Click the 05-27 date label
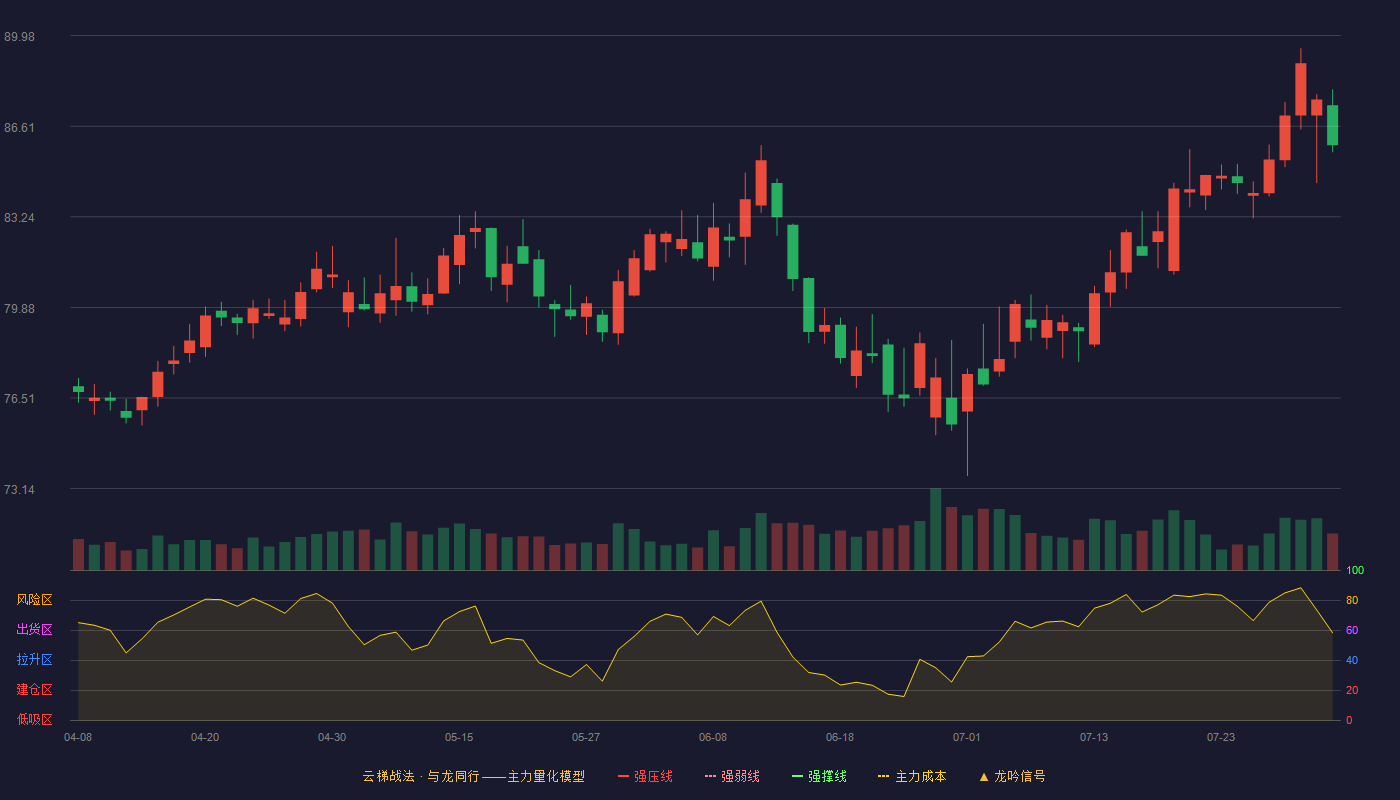1400x800 pixels. pos(586,737)
